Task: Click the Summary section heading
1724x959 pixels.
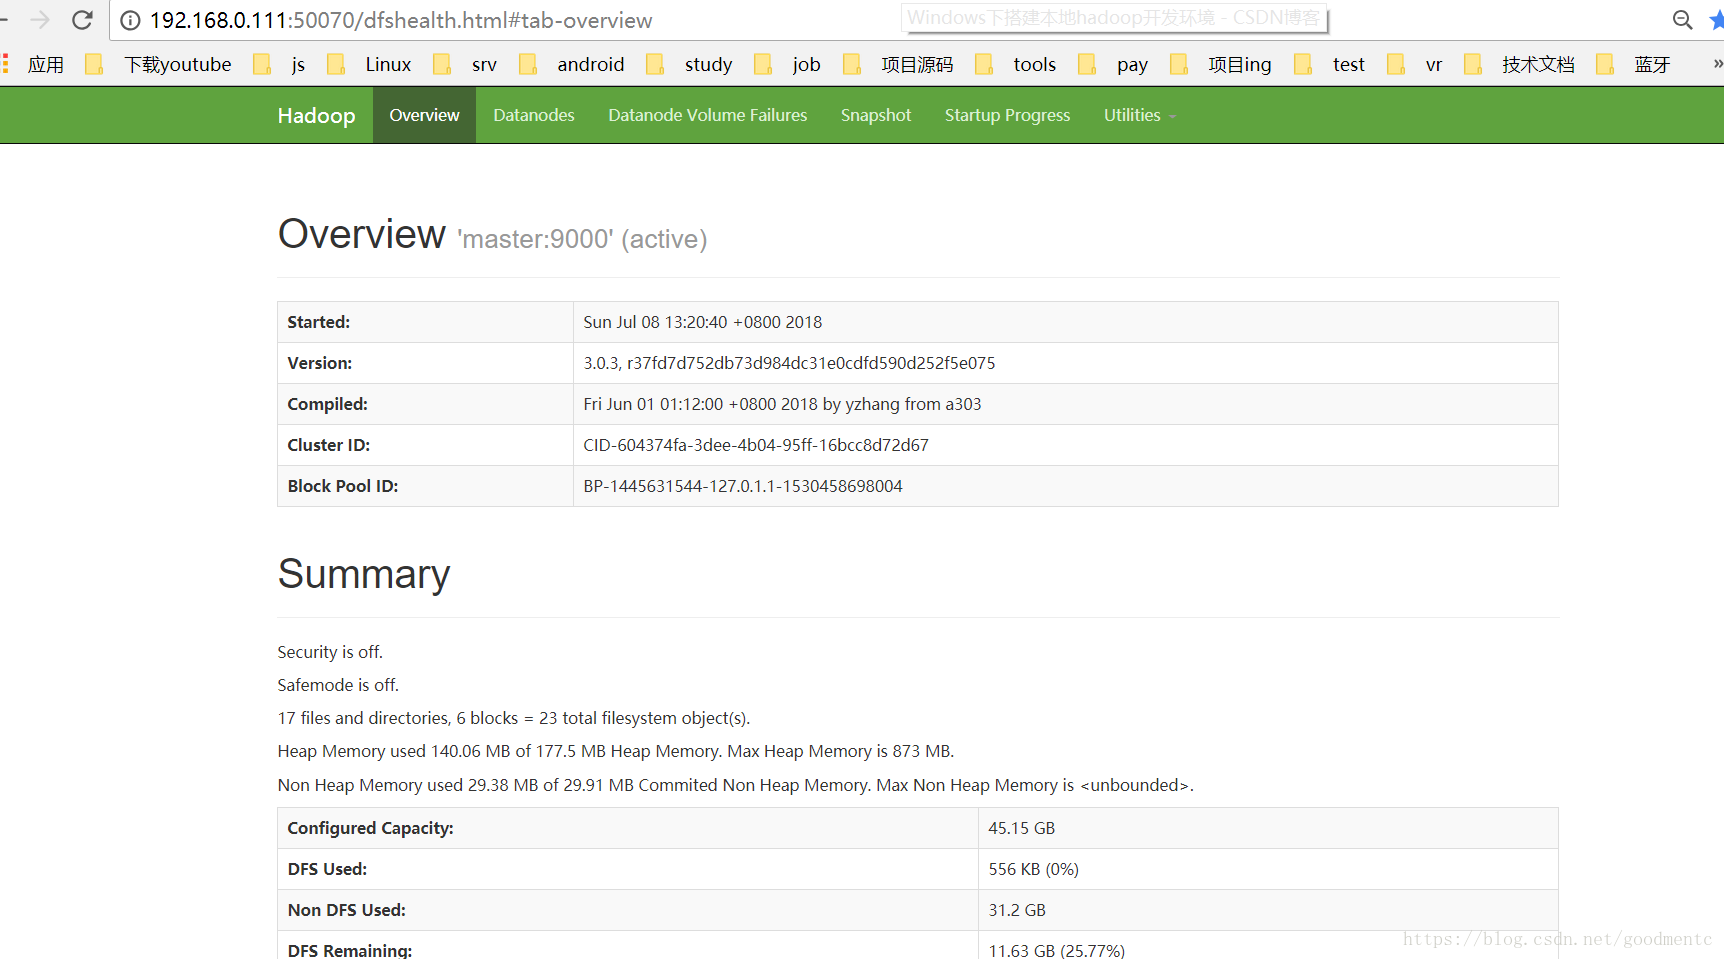Action: tap(364, 574)
